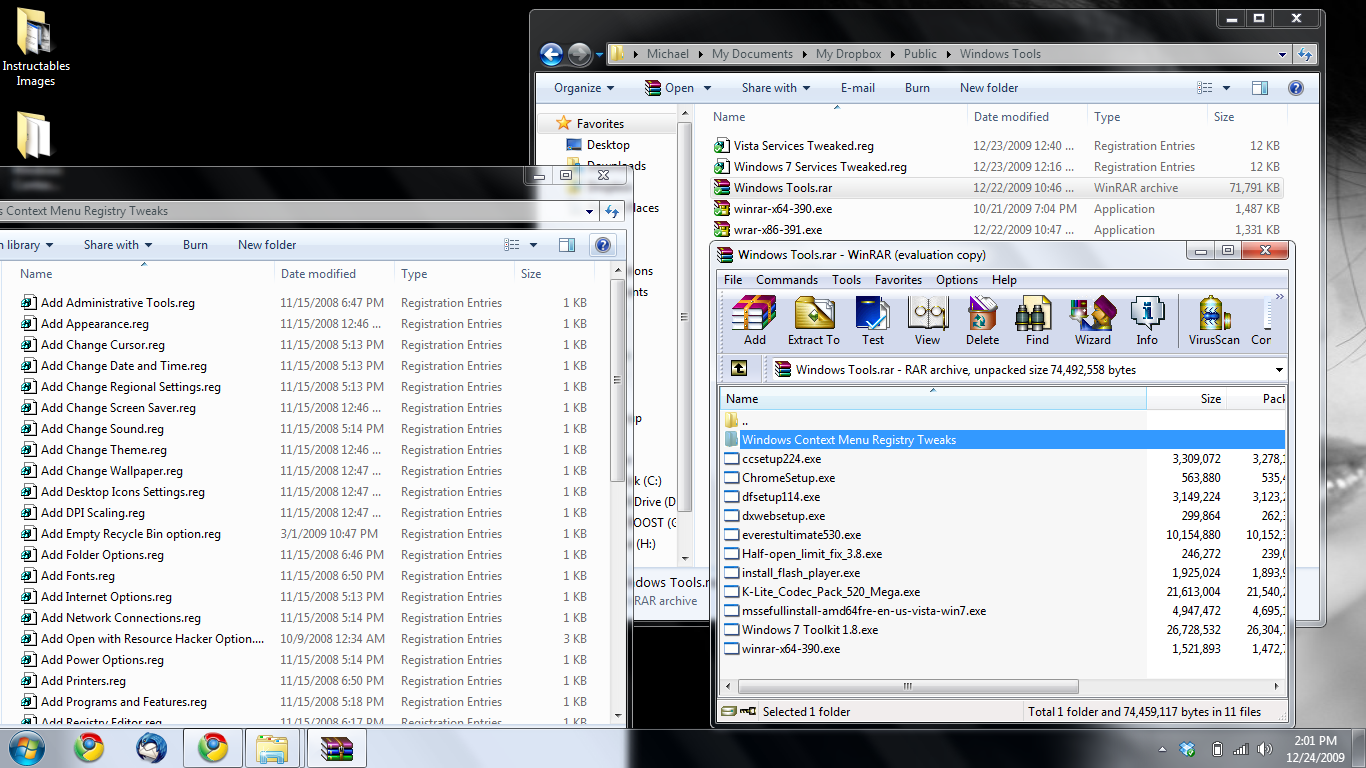Expand more WinRAR toolbar buttons chevron
The image size is (1366, 768).
pyautogui.click(x=1279, y=297)
